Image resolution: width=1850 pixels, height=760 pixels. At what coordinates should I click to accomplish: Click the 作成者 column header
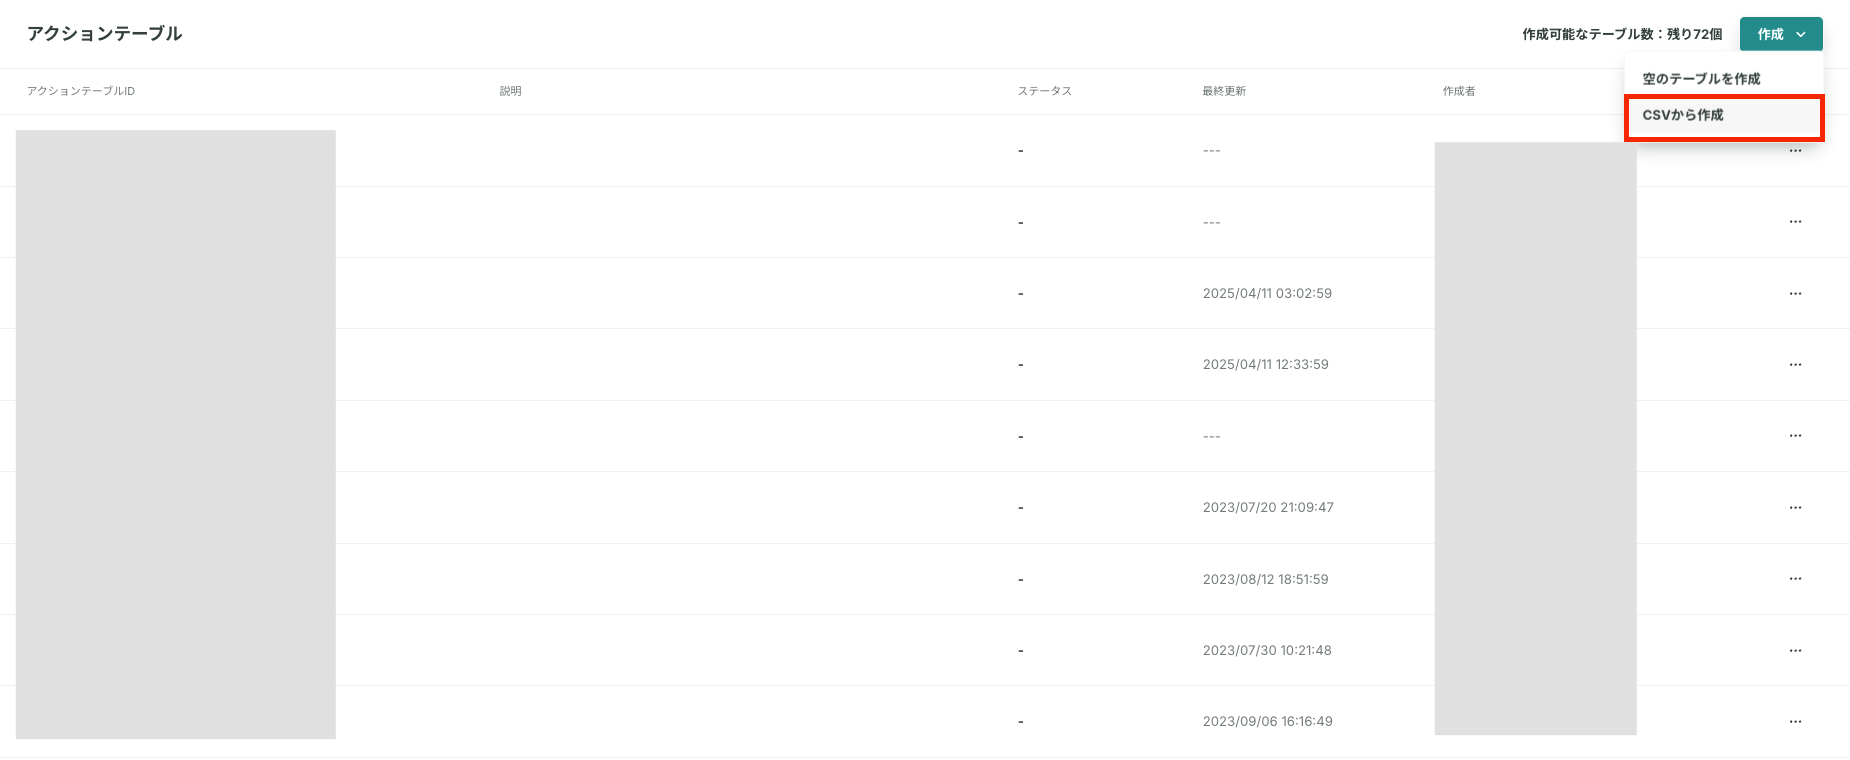pos(1459,91)
